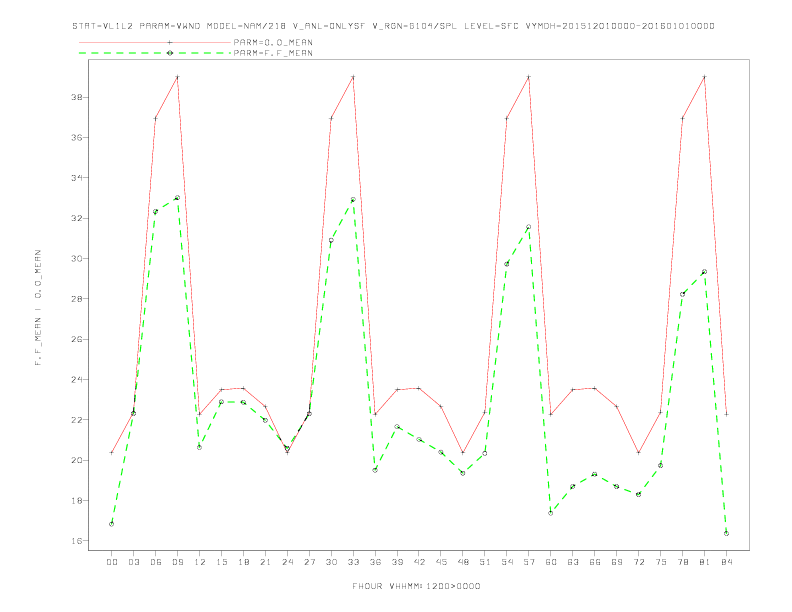Click x-axis tick label 57

coord(529,562)
